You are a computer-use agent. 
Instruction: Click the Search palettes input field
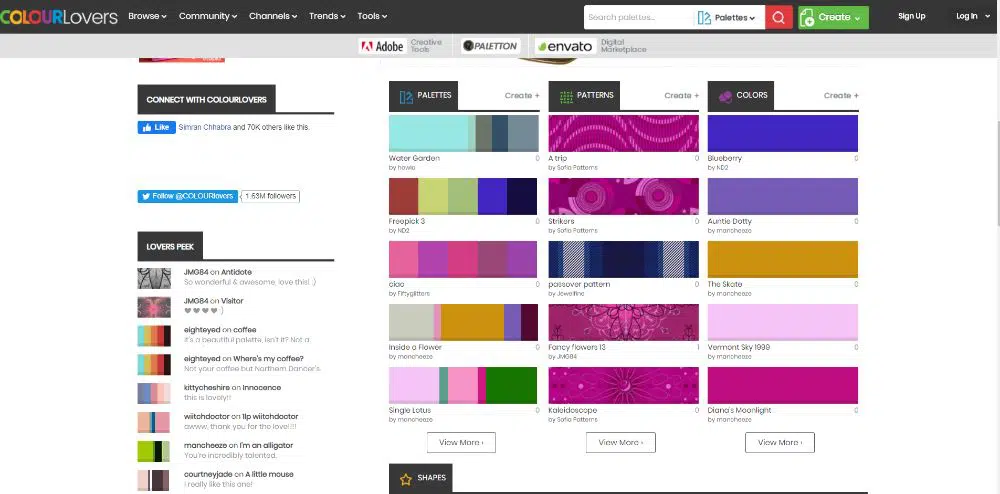click(637, 17)
